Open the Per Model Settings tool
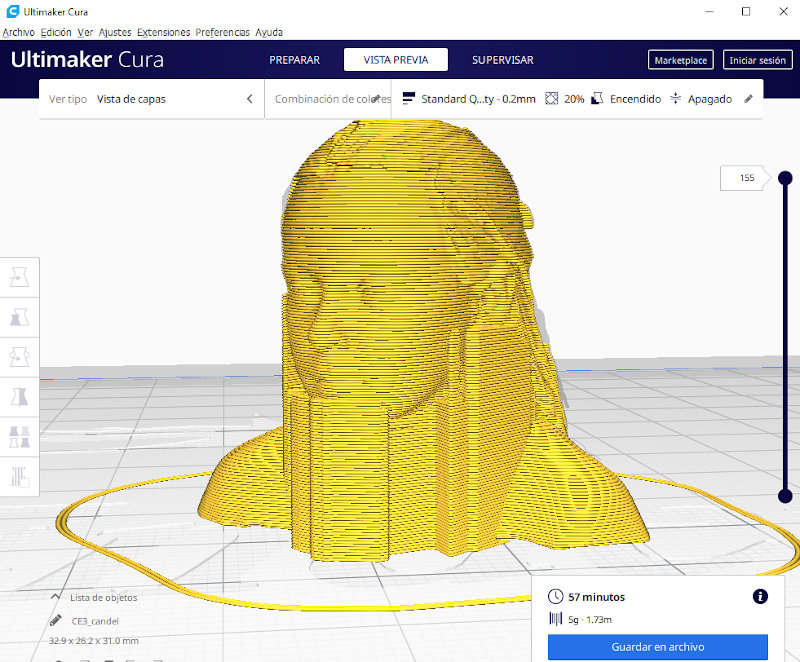Viewport: 800px width, 662px height. [19, 437]
